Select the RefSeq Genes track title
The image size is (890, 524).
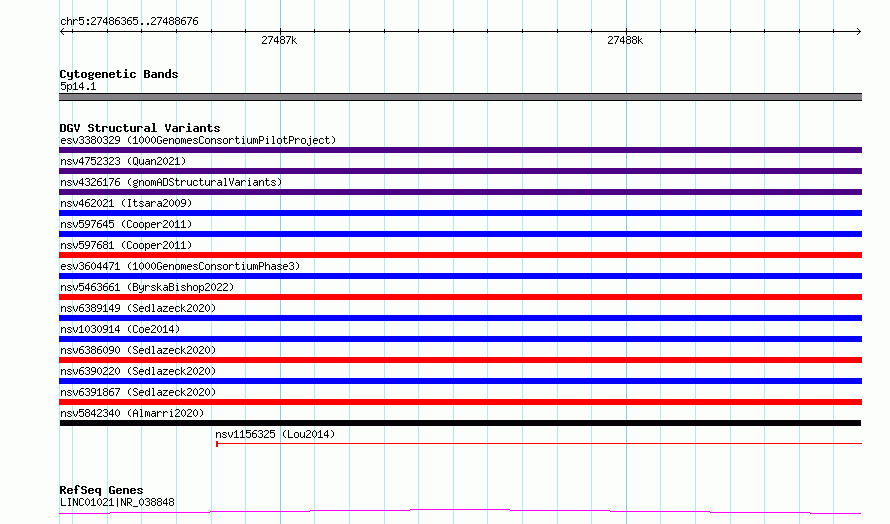click(101, 490)
